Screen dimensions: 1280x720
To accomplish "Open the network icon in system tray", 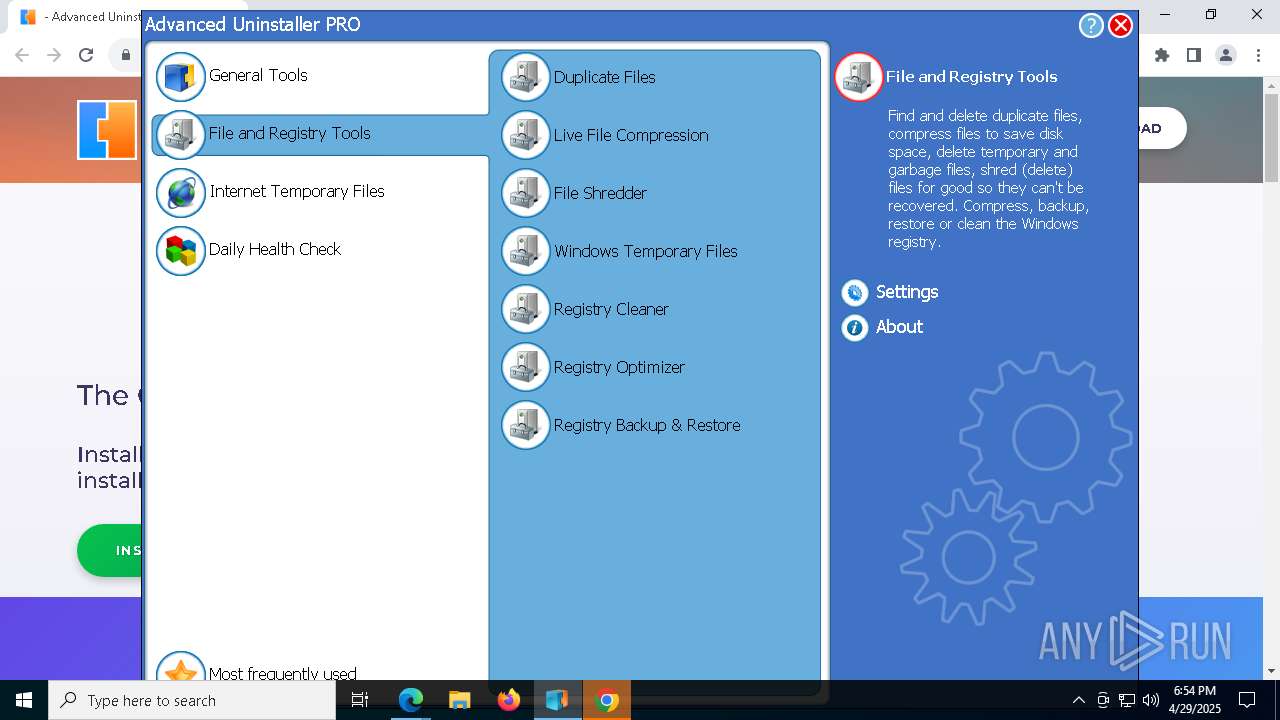I will (x=1127, y=700).
